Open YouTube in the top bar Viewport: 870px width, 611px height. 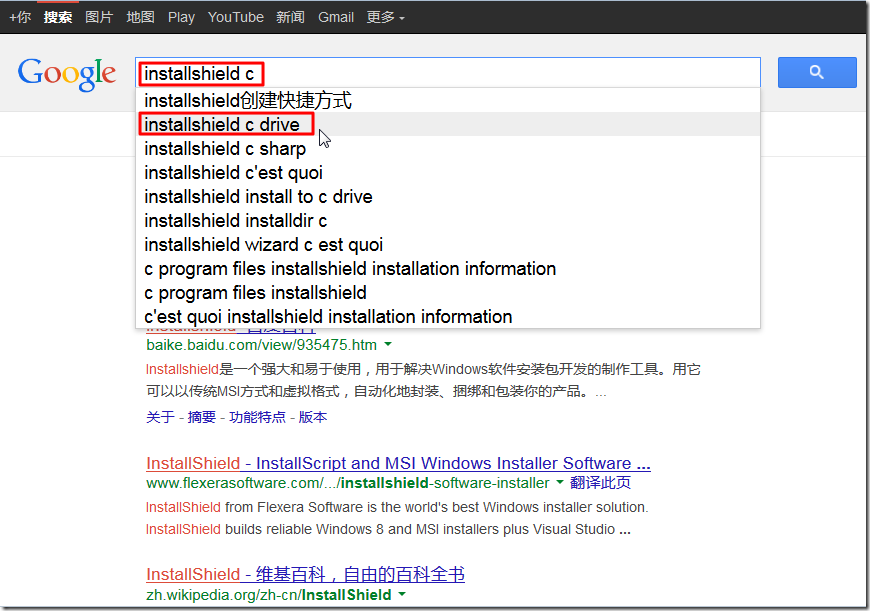(x=236, y=17)
